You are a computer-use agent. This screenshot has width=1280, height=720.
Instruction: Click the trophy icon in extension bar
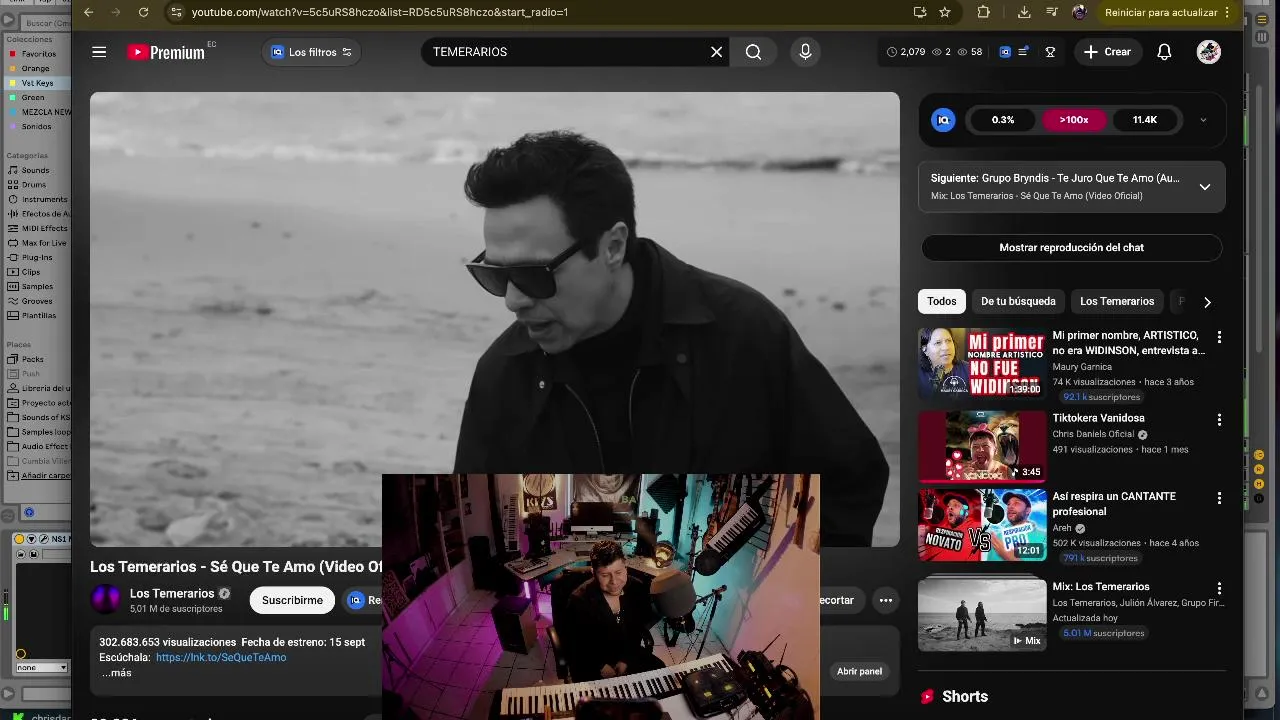[1050, 52]
